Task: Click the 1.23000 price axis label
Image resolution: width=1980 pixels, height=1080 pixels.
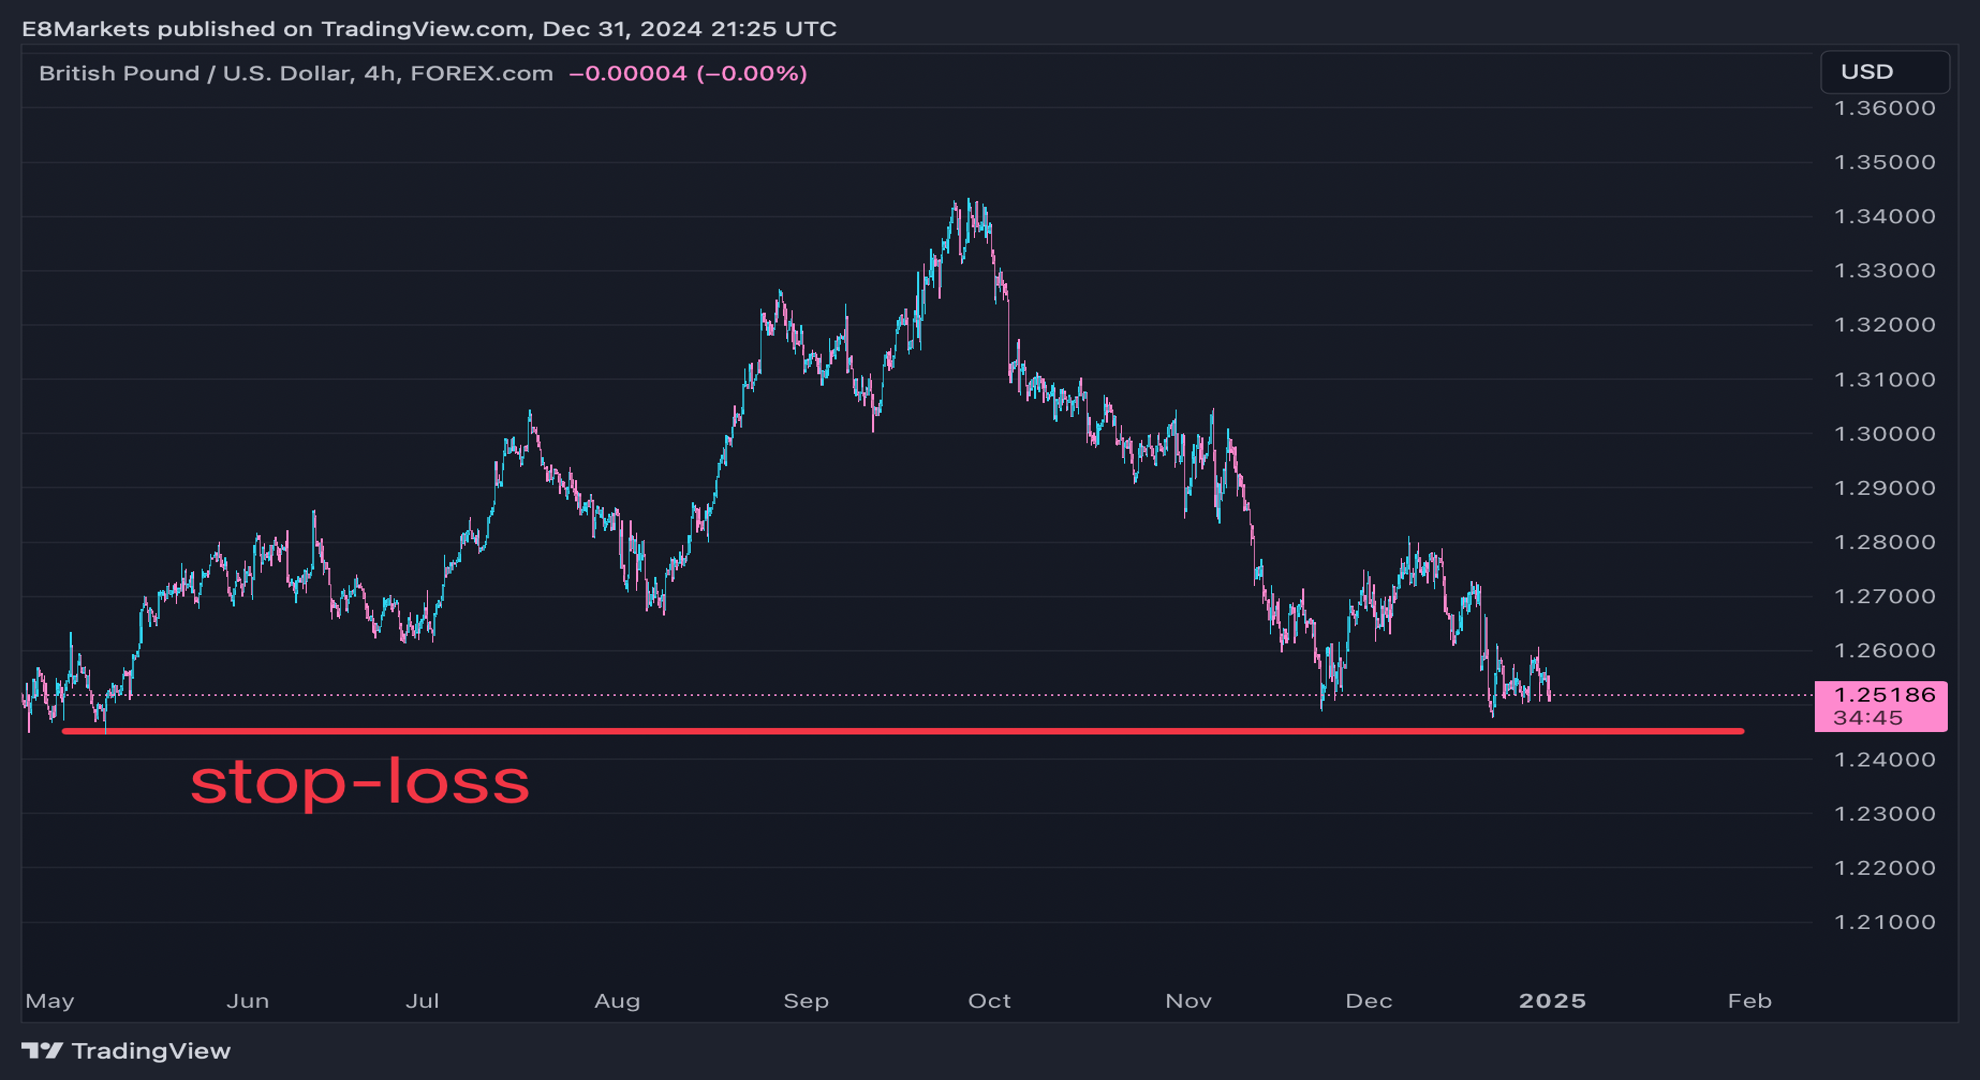Action: coord(1885,814)
